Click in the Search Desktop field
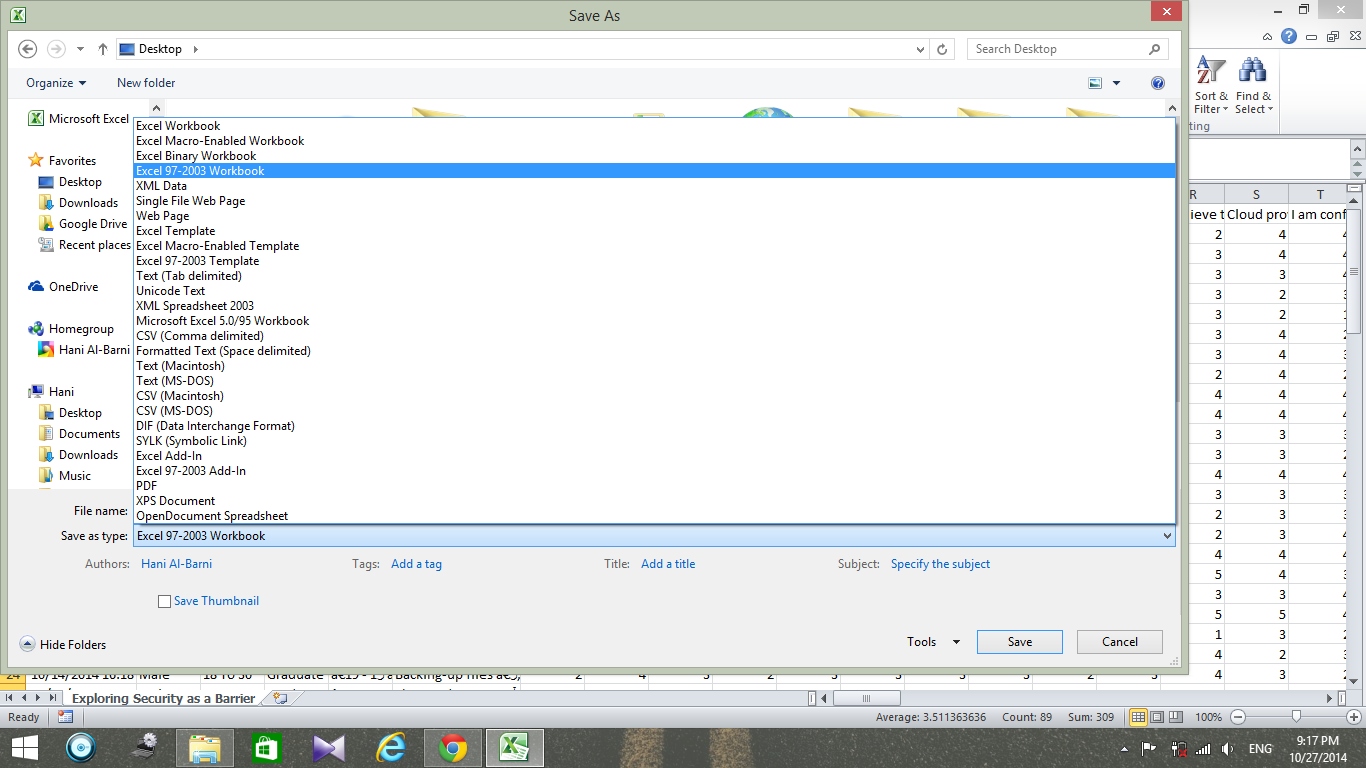Viewport: 1366px width, 768px height. point(1067,49)
